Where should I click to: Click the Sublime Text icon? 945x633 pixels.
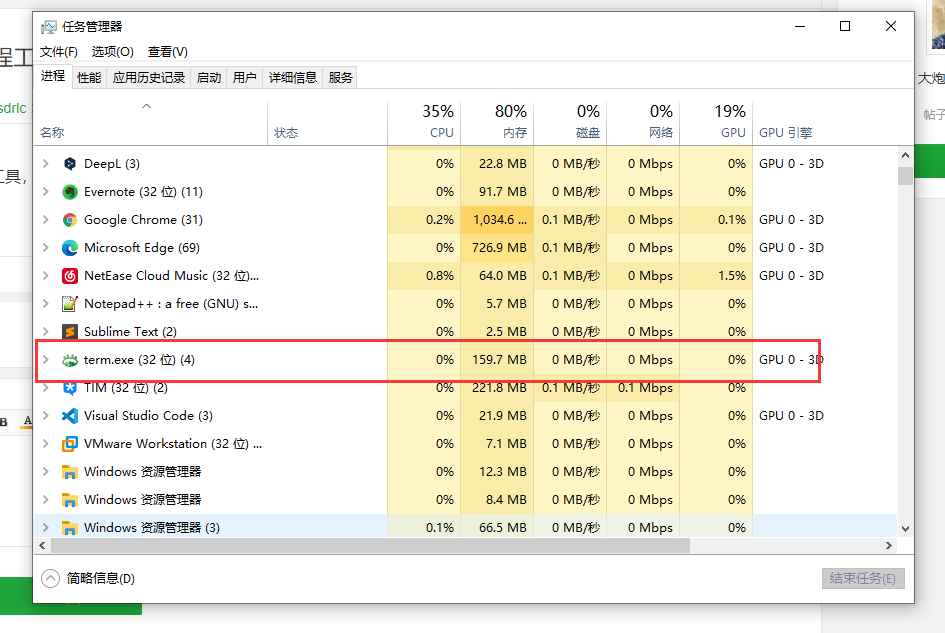70,332
